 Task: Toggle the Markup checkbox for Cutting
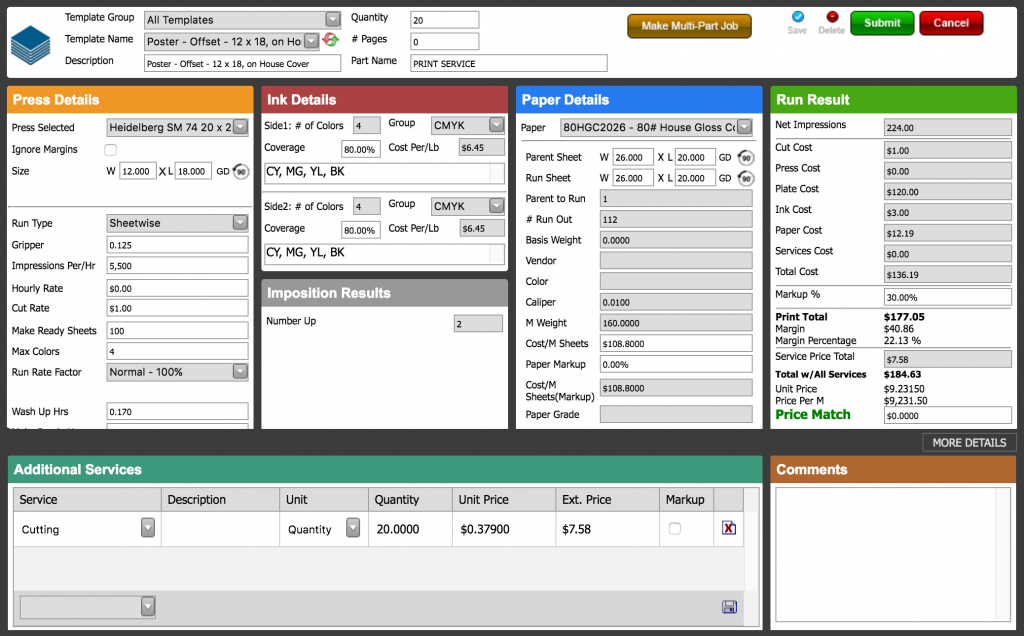(x=674, y=528)
